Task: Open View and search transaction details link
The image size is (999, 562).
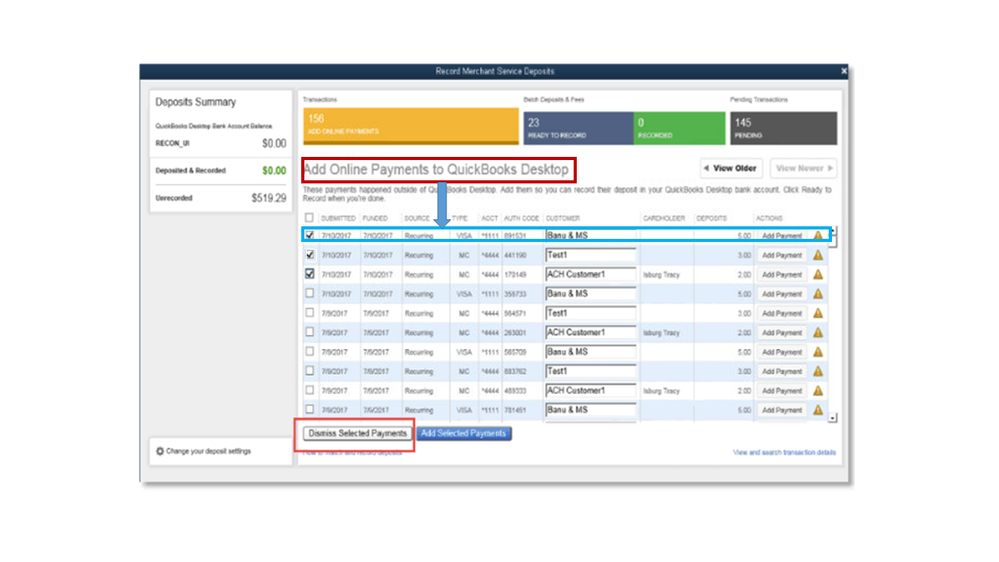Action: [784, 452]
